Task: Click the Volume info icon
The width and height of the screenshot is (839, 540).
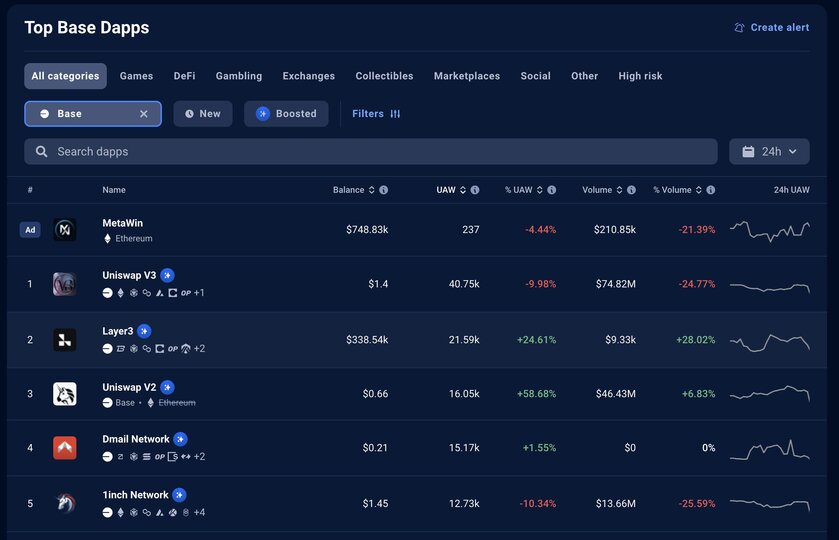Action: [x=631, y=190]
